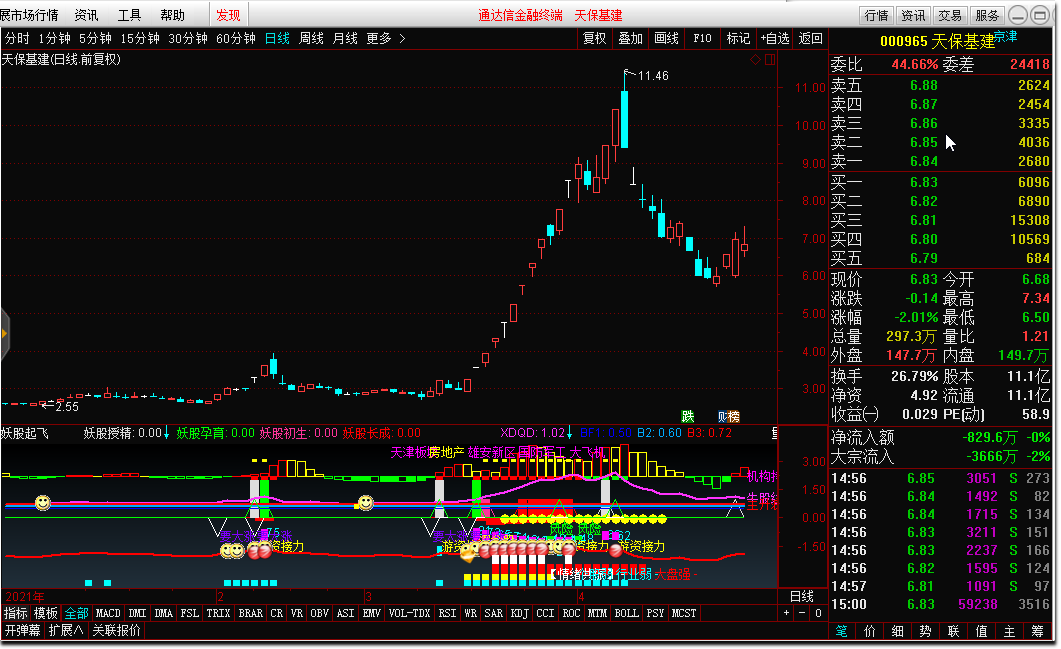This screenshot has width=1061, height=649.
Task: Select the 细 tab in quote panel
Action: (x=897, y=631)
